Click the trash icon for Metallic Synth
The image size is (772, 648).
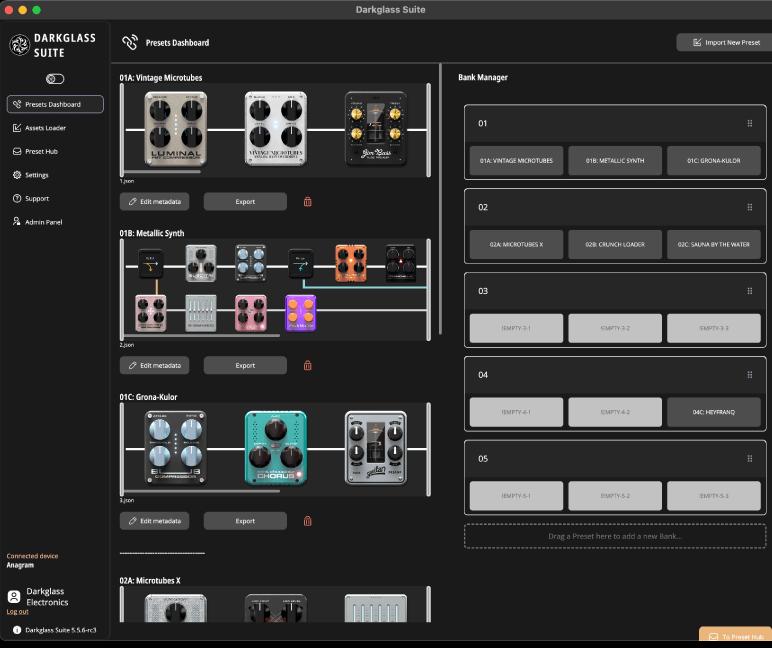pos(307,365)
